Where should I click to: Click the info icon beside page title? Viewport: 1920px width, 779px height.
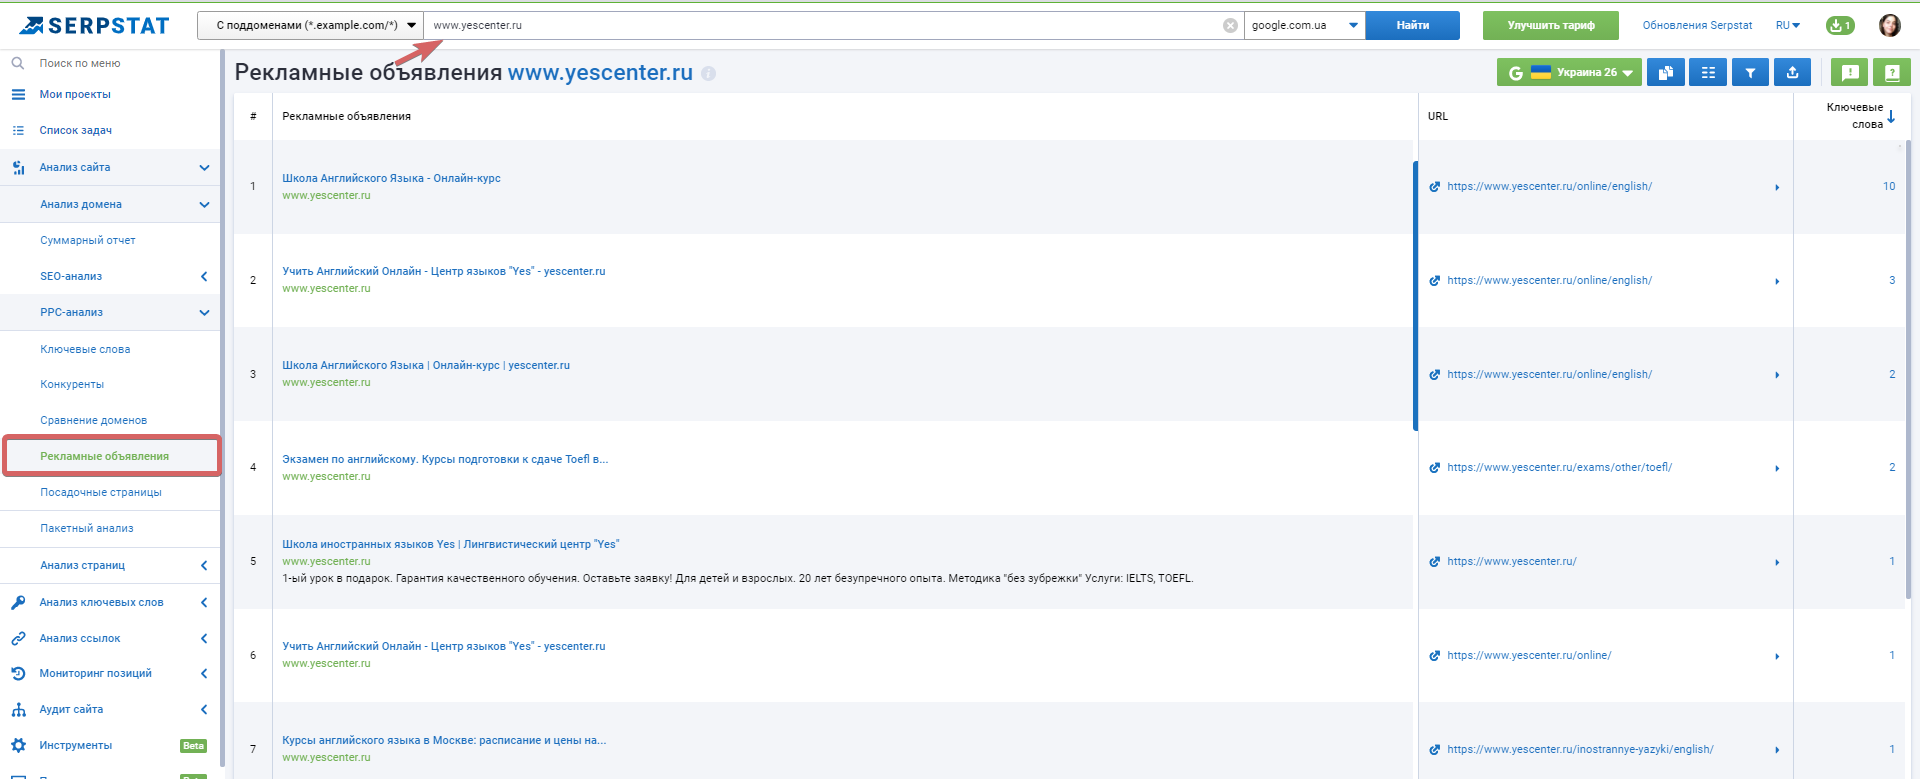(x=708, y=73)
